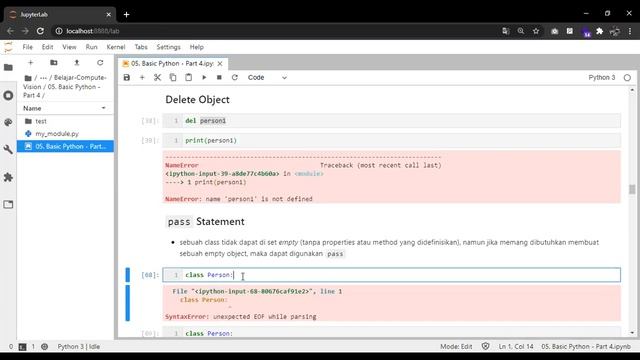Refresh the file list

(x=100, y=63)
